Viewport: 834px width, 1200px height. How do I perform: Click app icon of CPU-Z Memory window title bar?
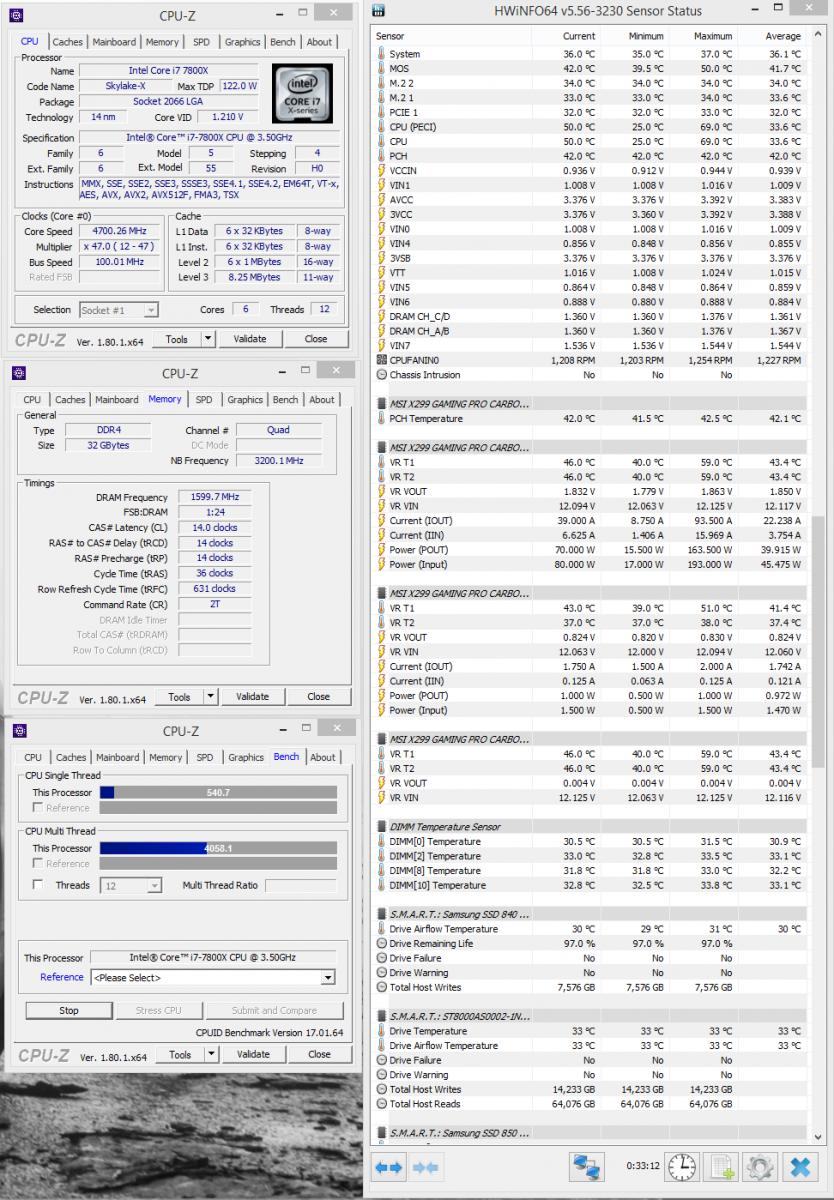pyautogui.click(x=19, y=373)
